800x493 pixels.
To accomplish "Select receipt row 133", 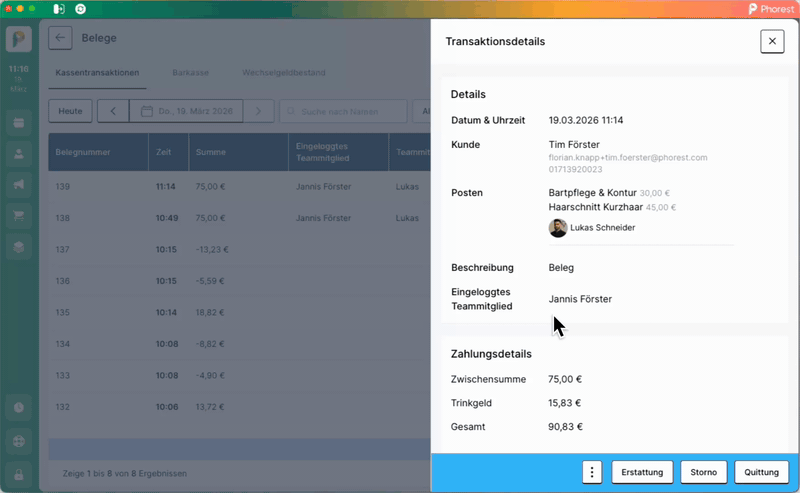I will tap(239, 376).
